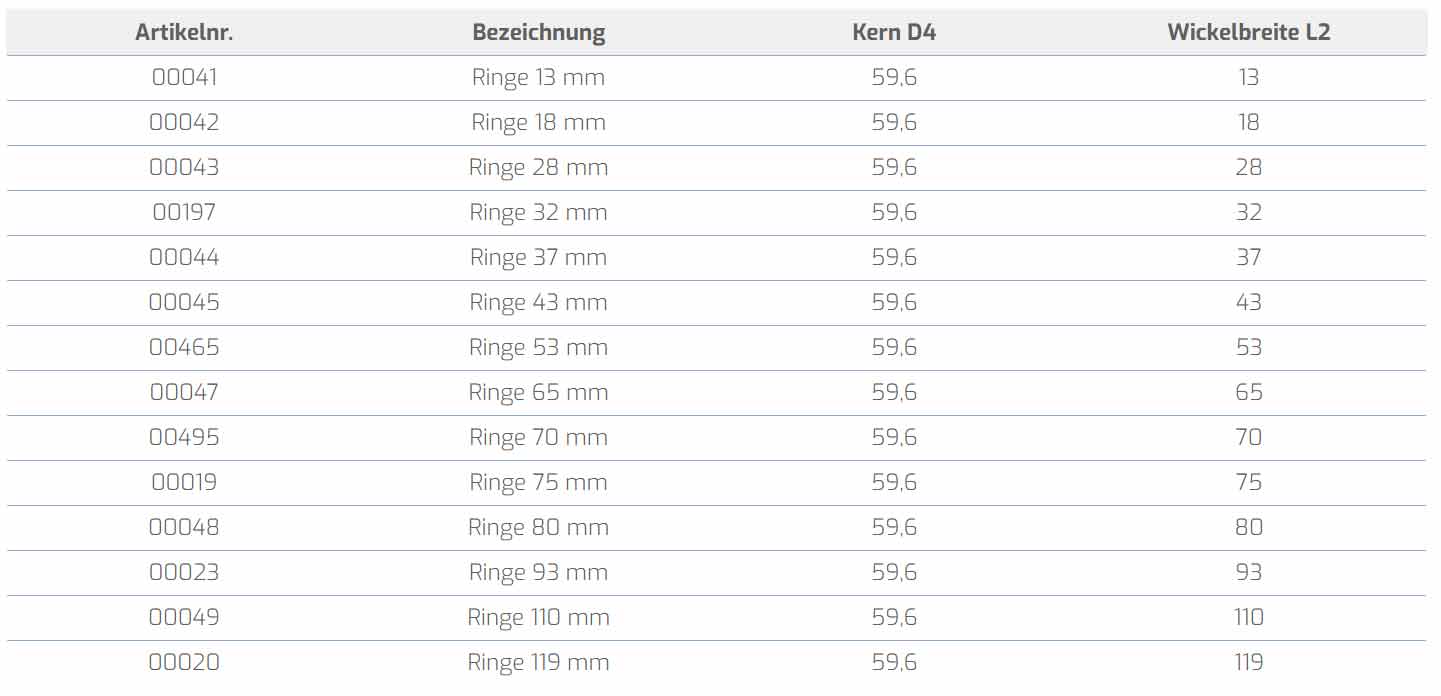Screen dimensions: 1441x696
Task: Click the Ringe 70 mm description
Action: point(539,437)
